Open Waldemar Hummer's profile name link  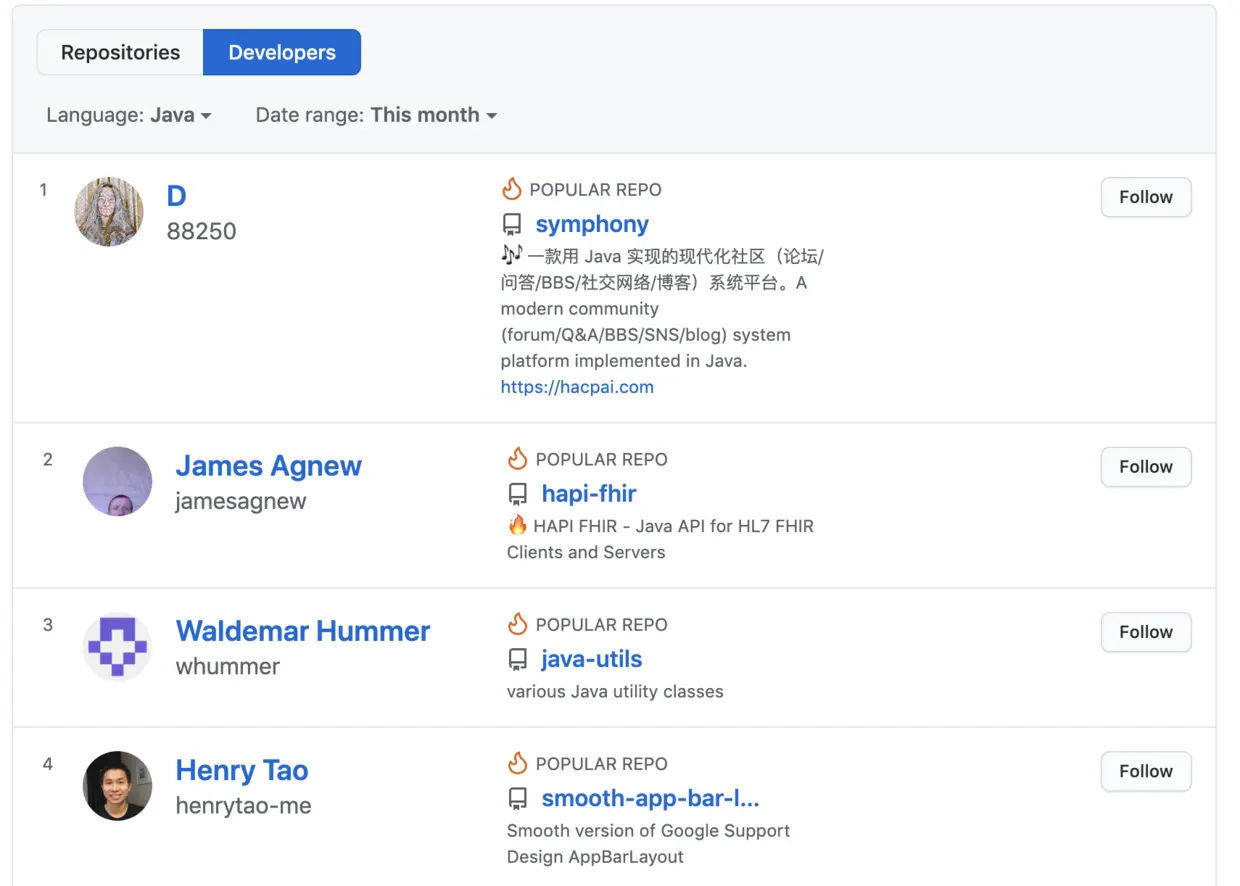pos(303,631)
